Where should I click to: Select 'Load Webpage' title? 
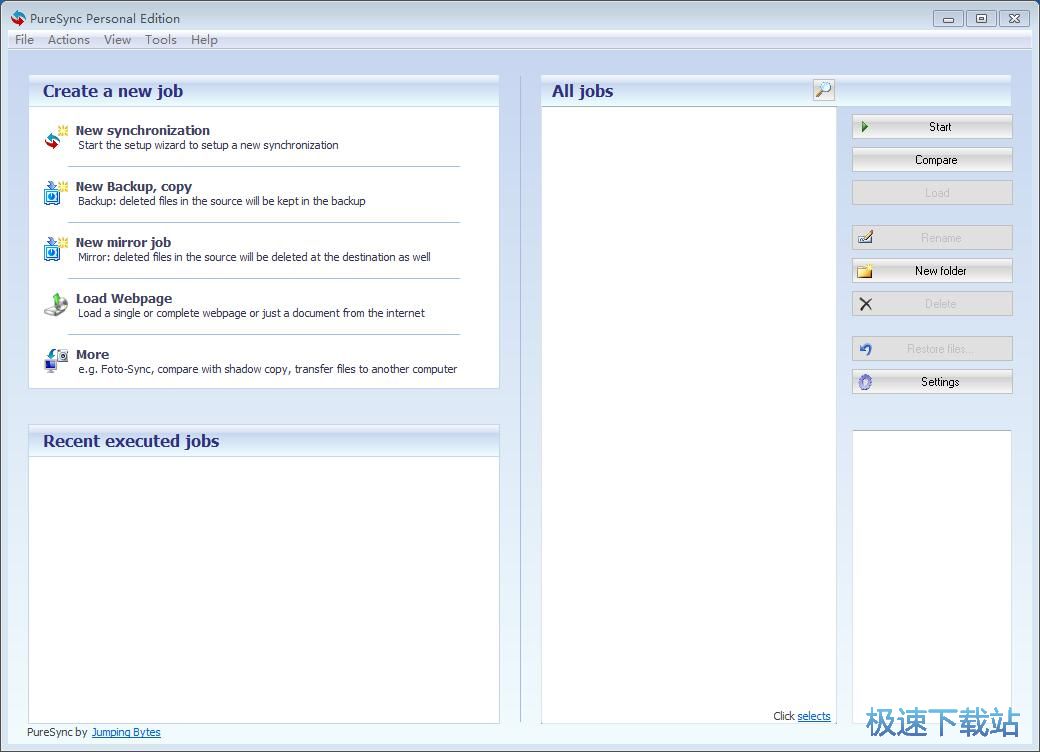click(124, 298)
